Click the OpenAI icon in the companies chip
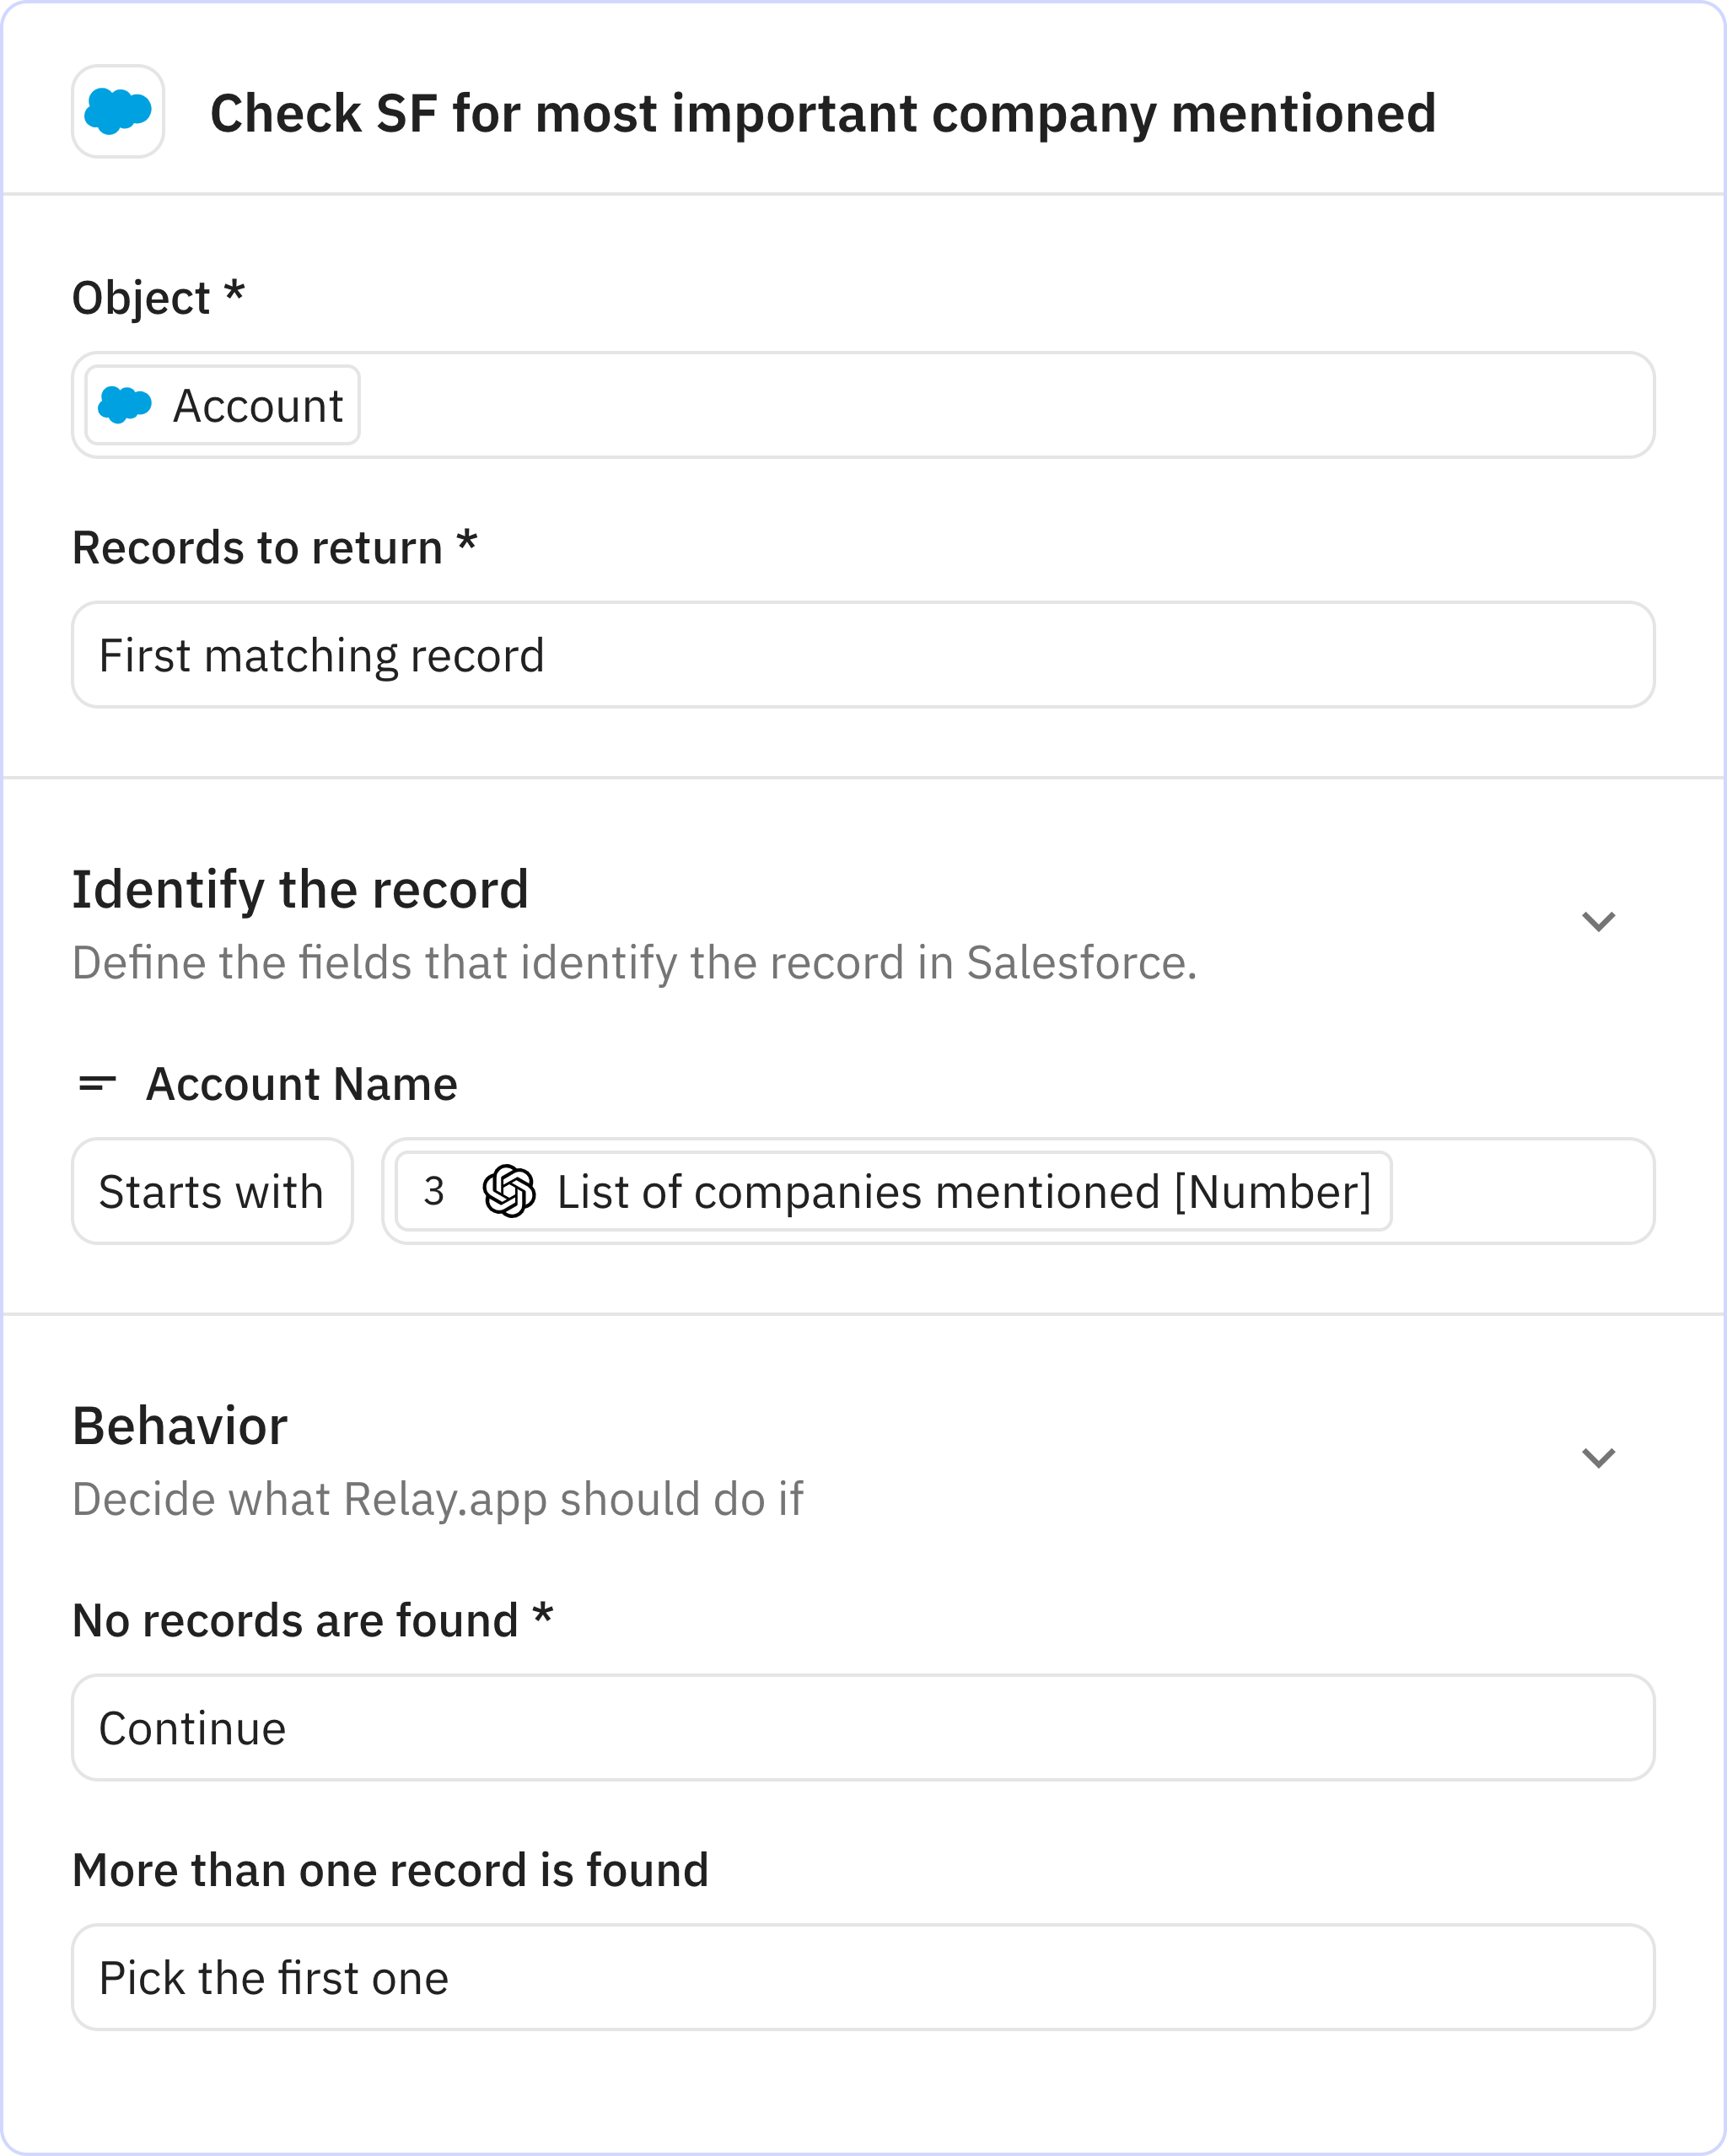 pyautogui.click(x=509, y=1191)
